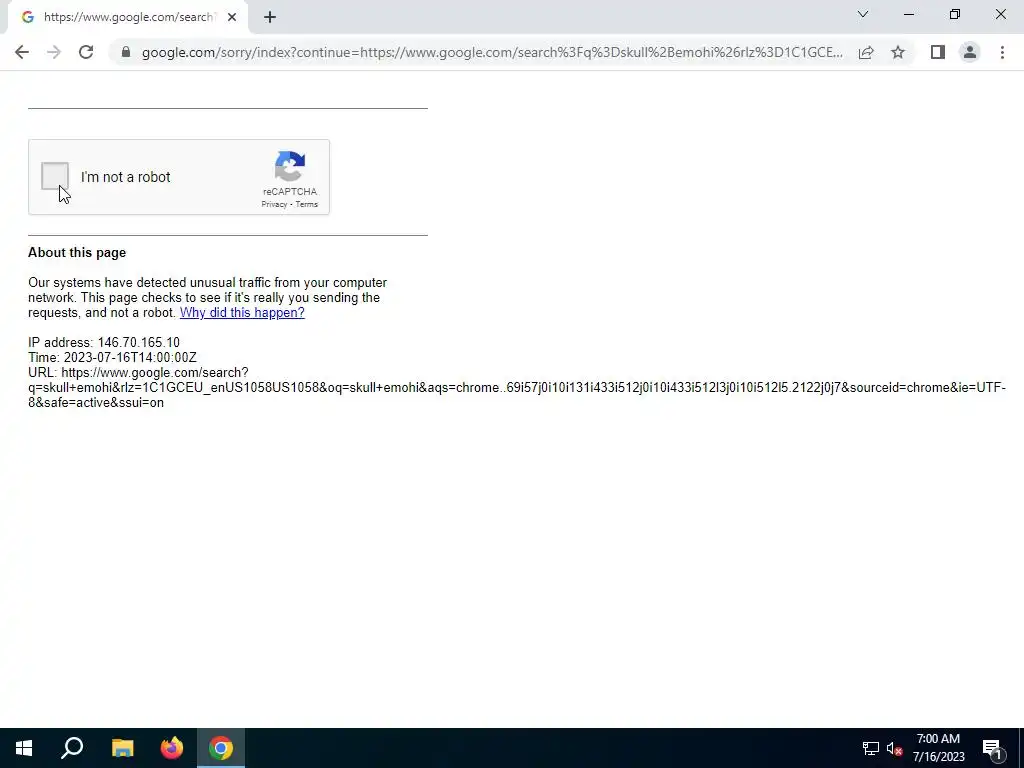Open the Why did this happen? link
This screenshot has width=1024, height=768.
point(242,312)
